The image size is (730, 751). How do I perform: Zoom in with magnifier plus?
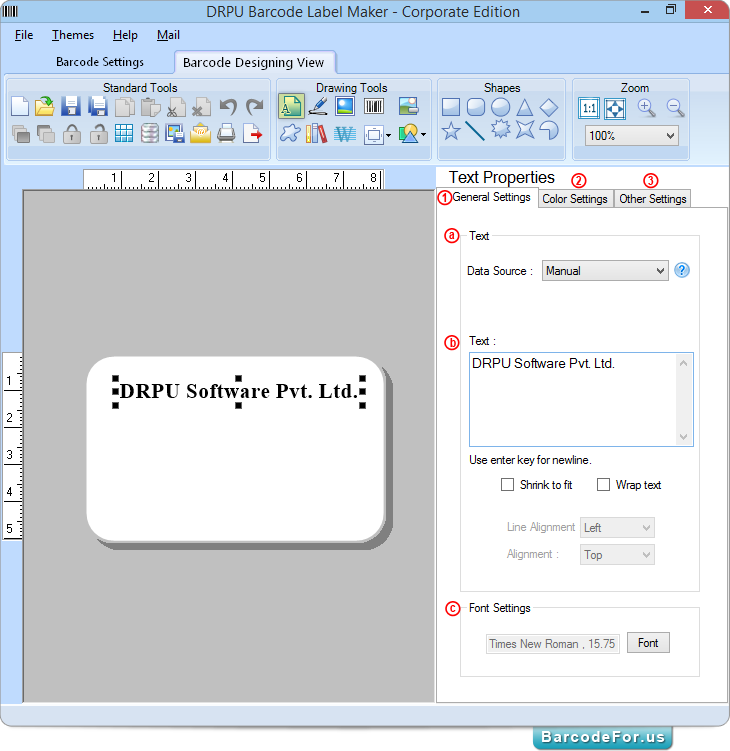(646, 108)
